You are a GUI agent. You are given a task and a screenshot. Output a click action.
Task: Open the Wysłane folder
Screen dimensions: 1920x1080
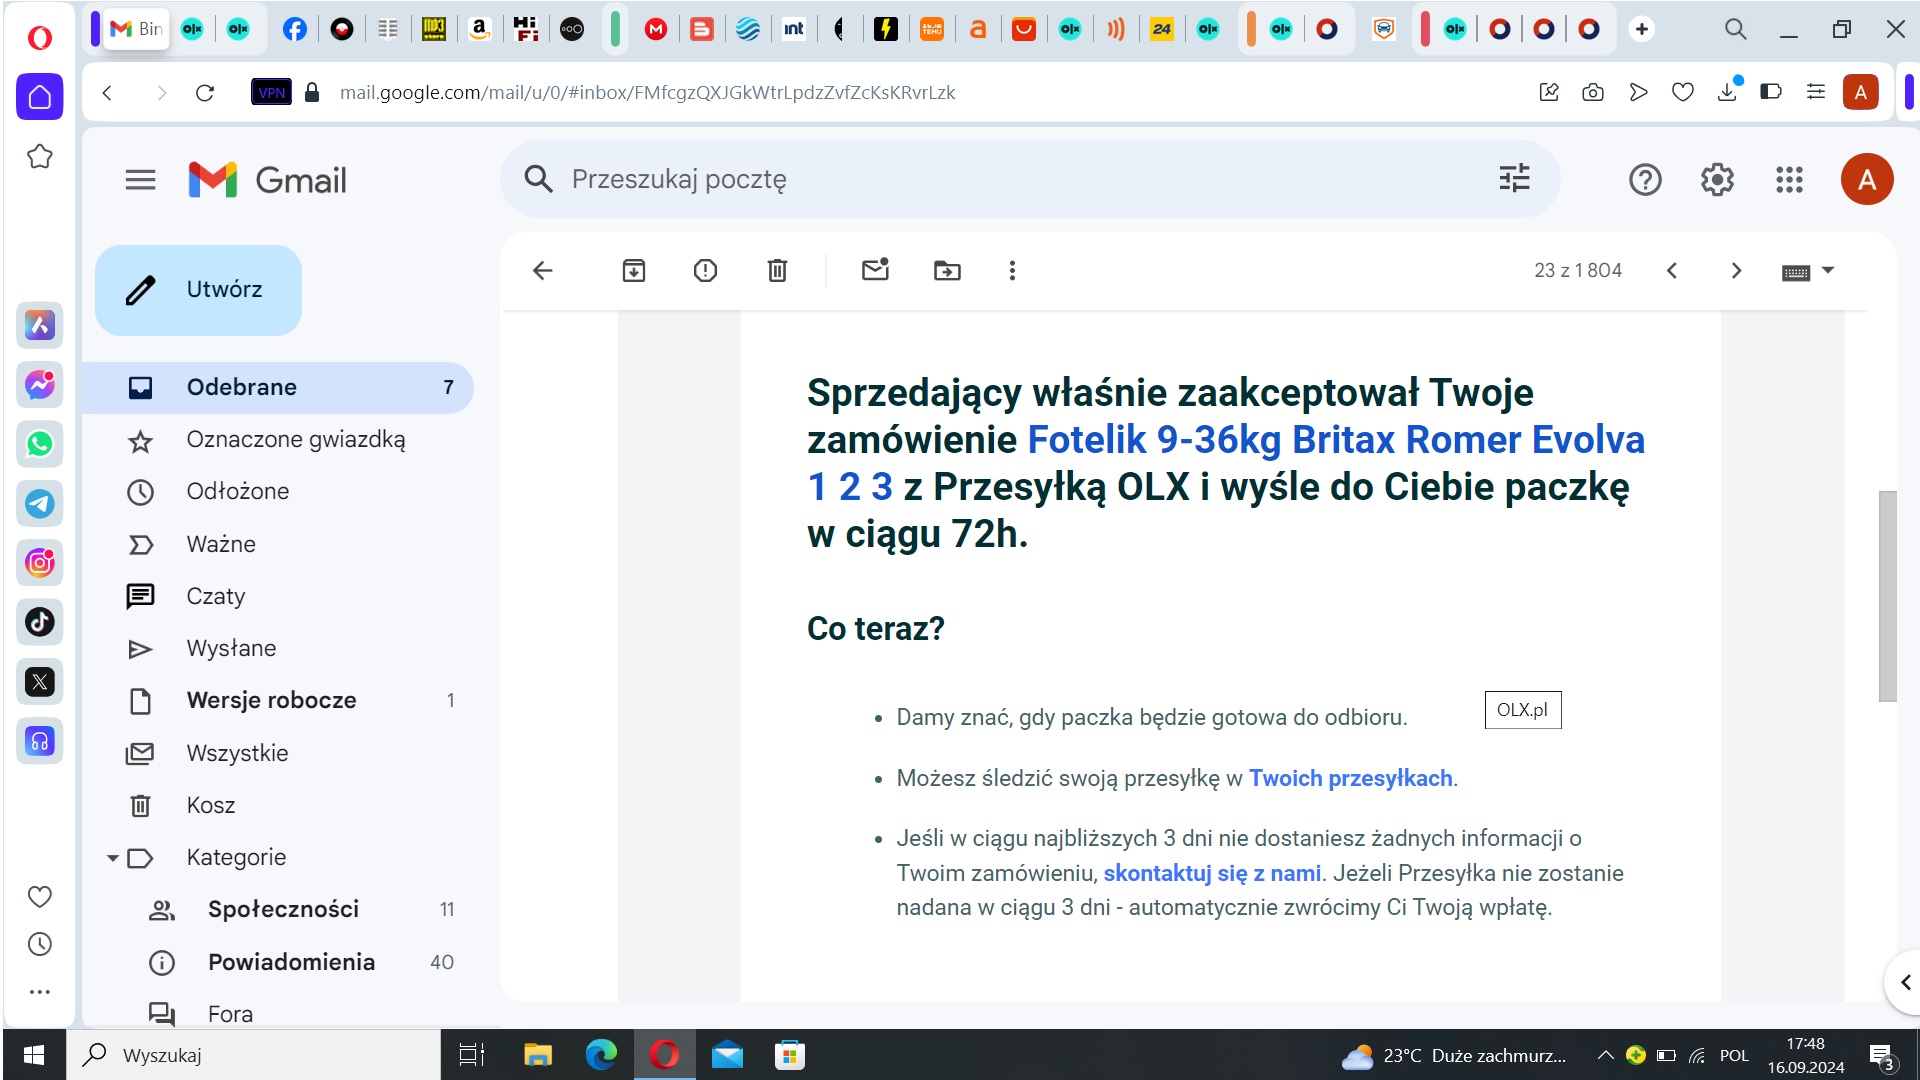(231, 649)
